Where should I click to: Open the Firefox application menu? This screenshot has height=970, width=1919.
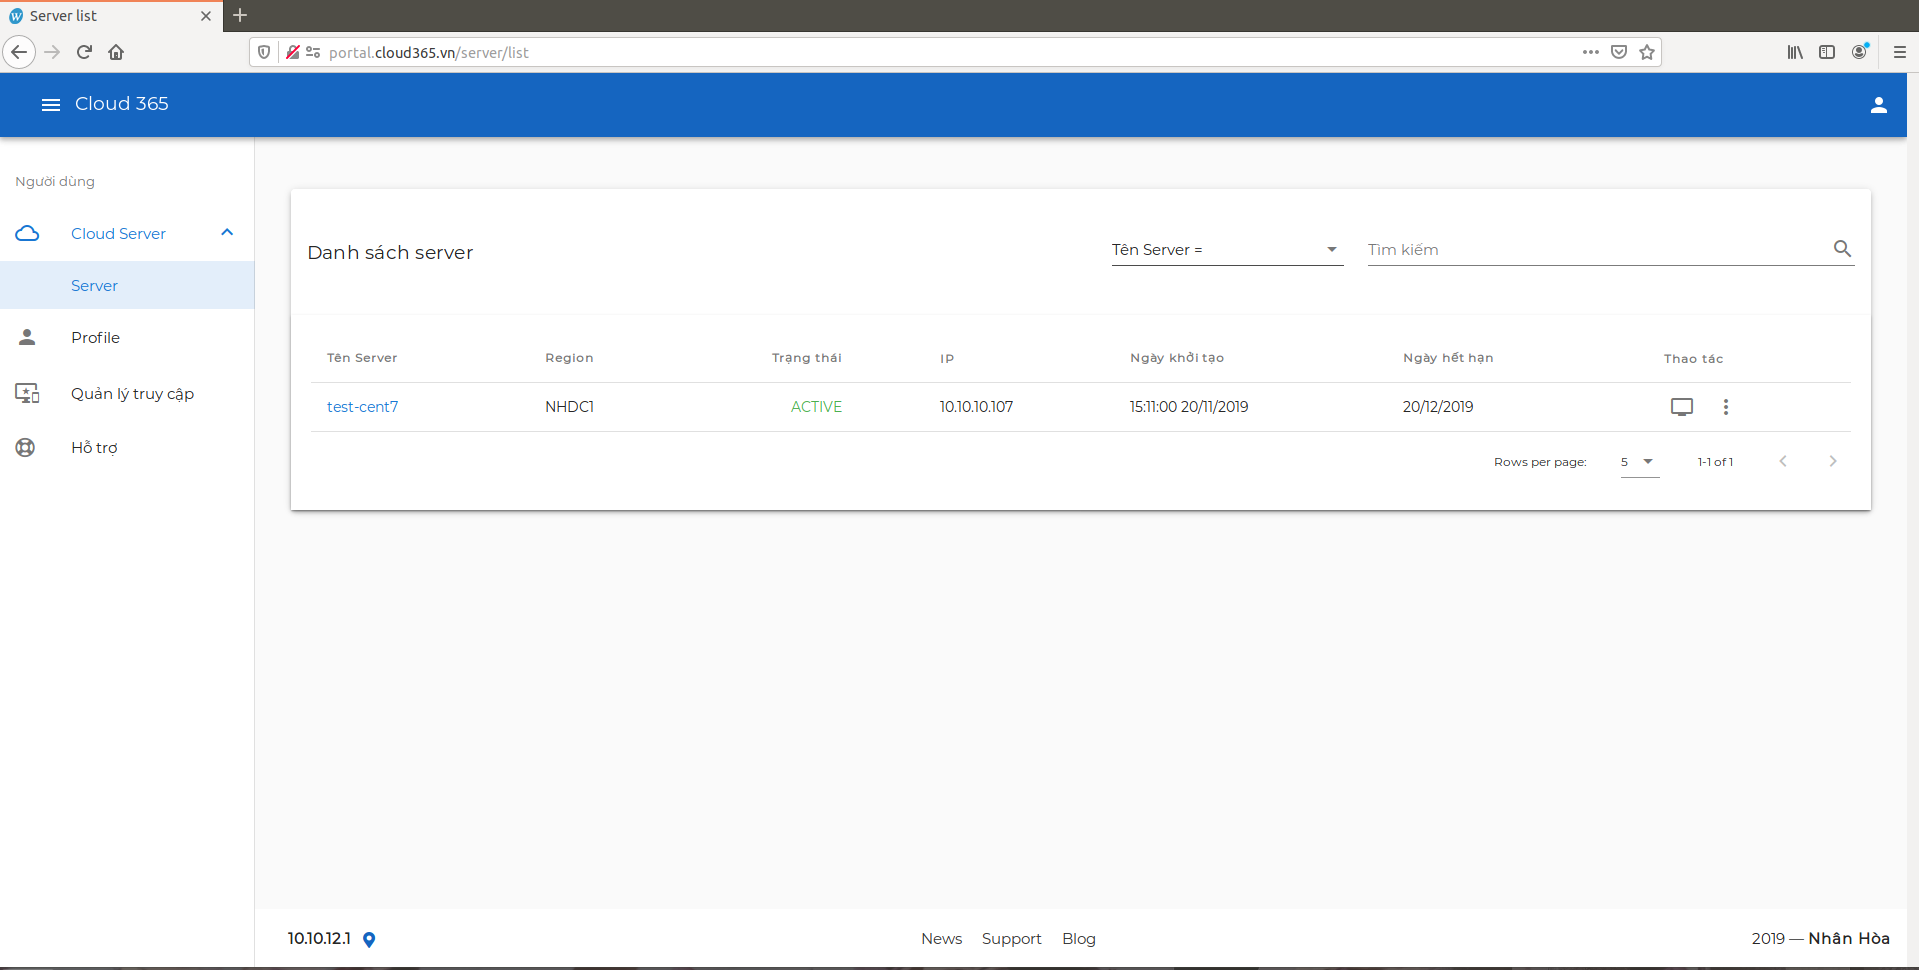point(1899,52)
